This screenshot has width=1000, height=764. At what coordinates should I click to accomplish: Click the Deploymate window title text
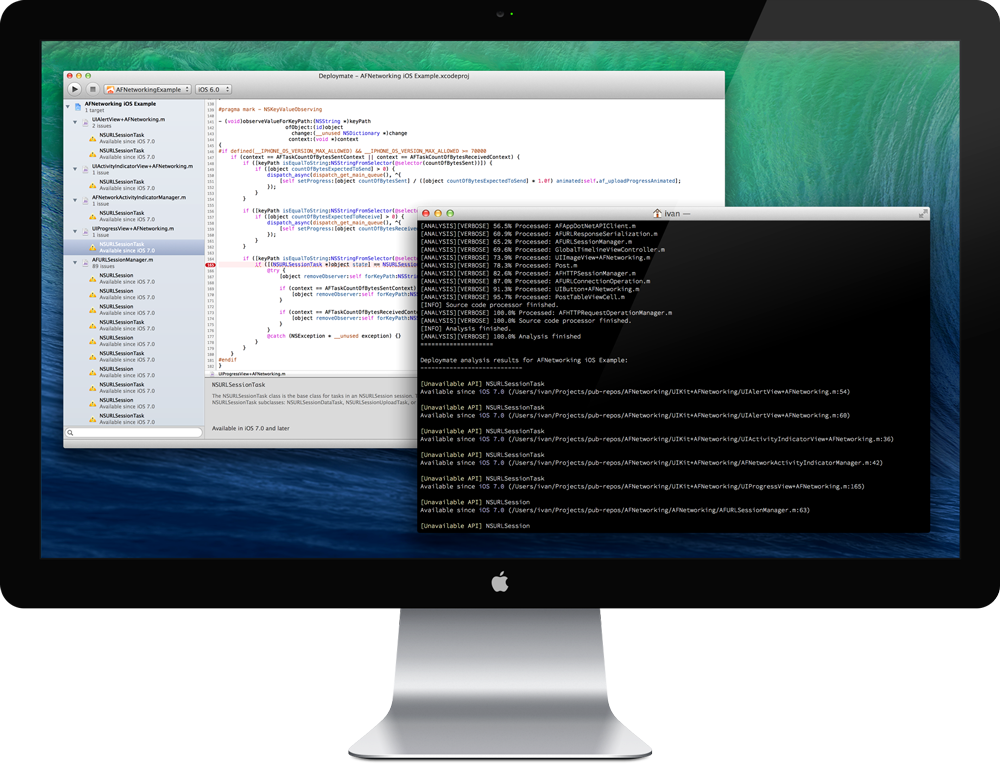tap(393, 76)
